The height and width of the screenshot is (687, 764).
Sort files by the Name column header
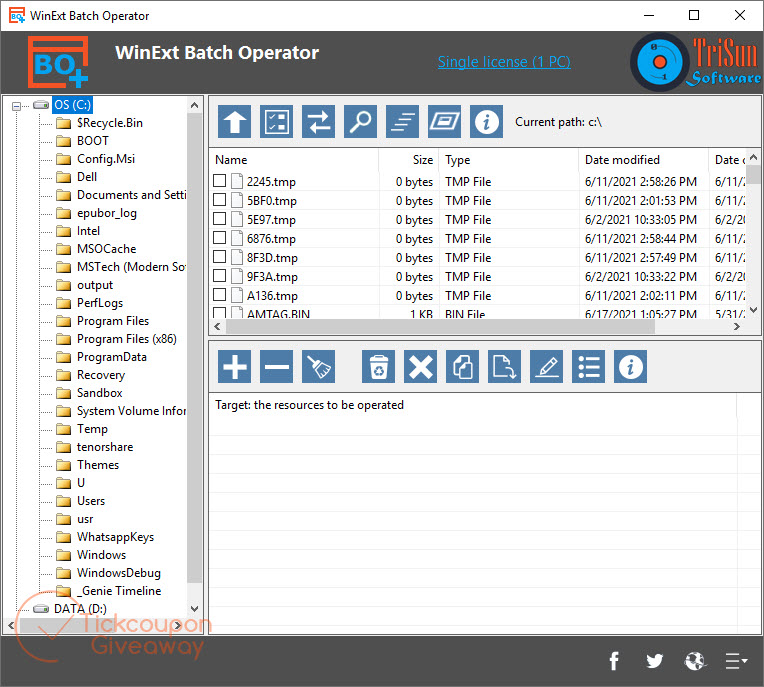click(294, 160)
